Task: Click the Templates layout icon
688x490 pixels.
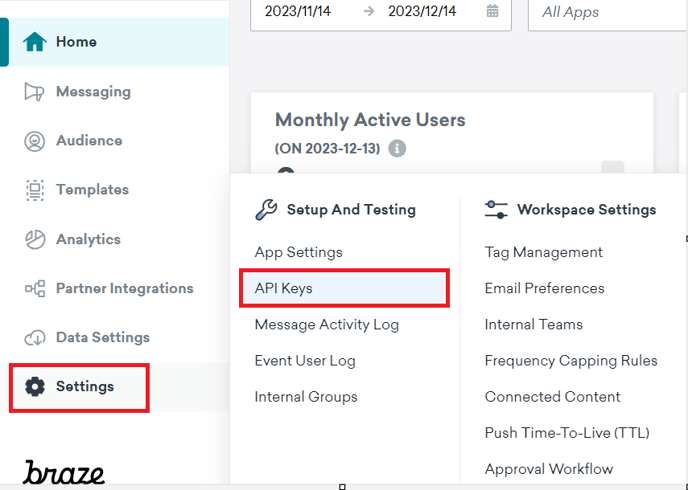Action: [35, 190]
